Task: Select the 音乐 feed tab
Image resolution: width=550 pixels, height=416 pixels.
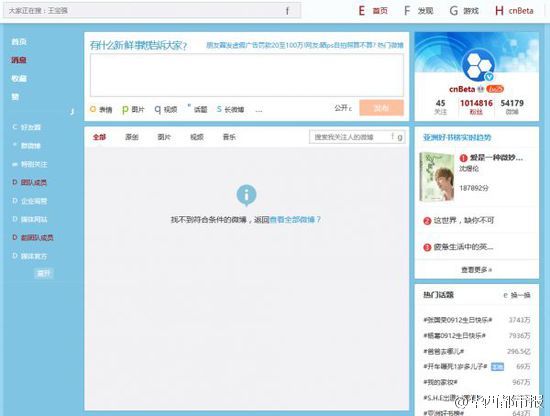Action: tap(229, 137)
